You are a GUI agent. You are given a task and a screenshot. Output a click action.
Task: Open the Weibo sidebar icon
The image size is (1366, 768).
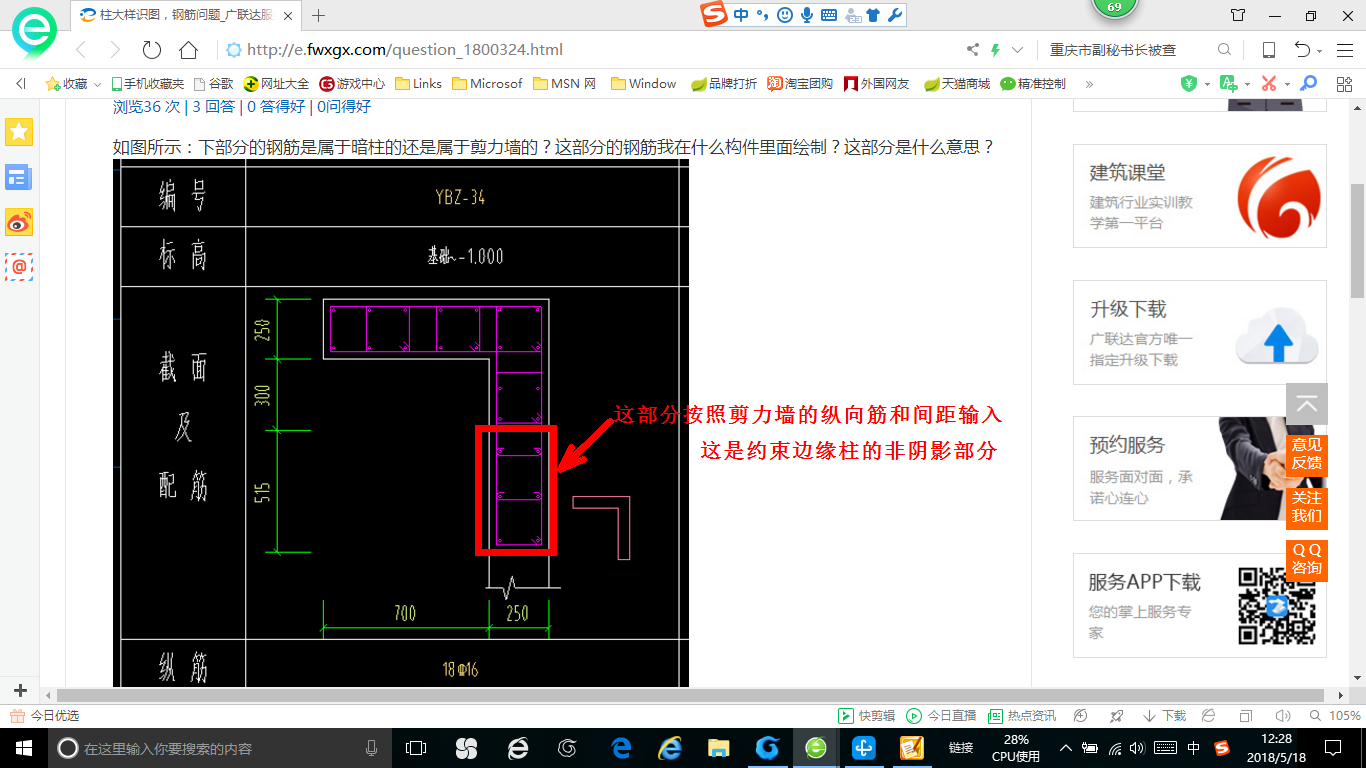[19, 222]
